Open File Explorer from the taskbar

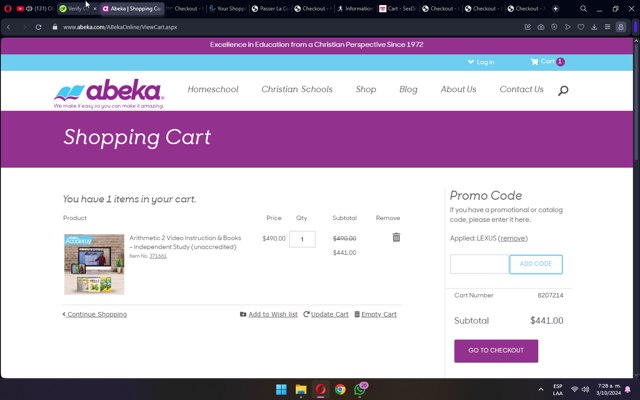301,389
